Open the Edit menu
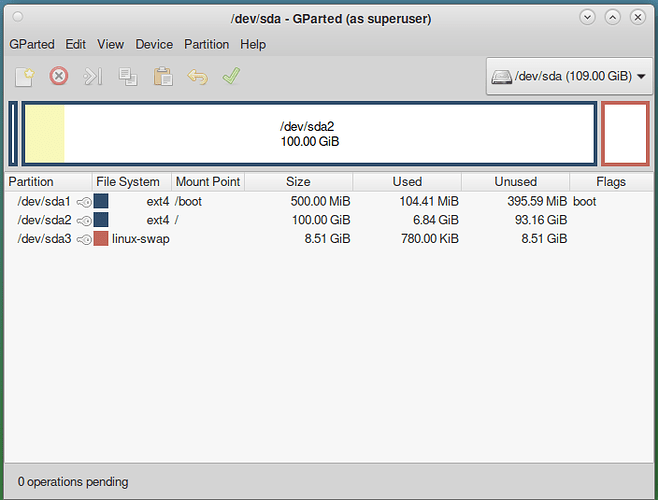 pos(76,45)
